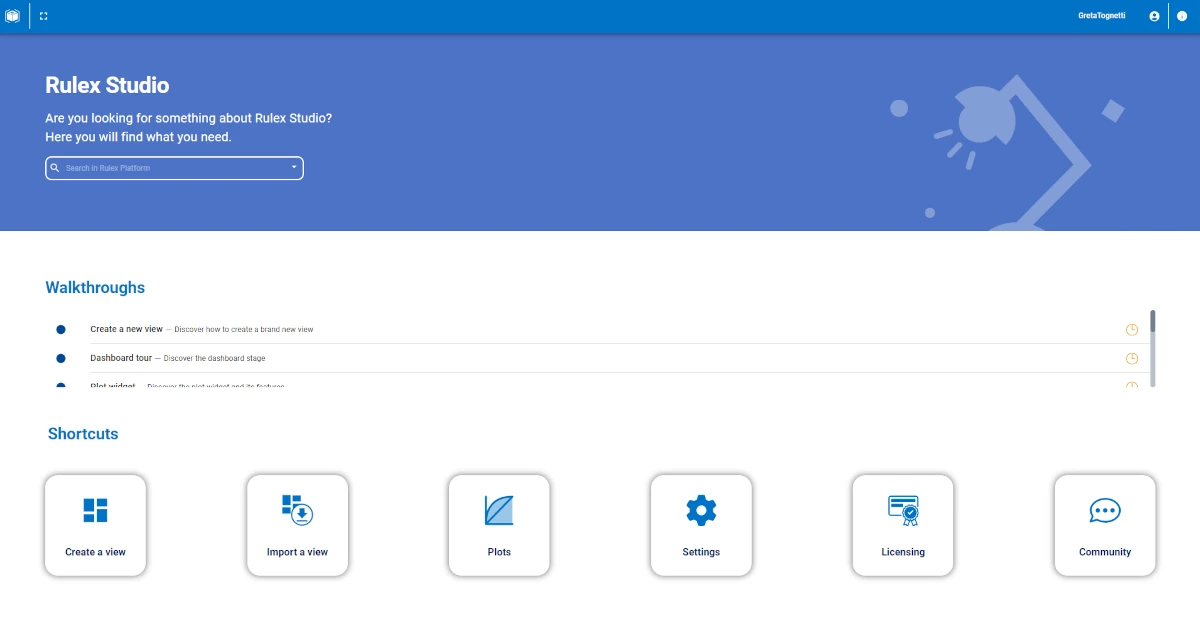Image resolution: width=1200 pixels, height=629 pixels.
Task: Click the Shortcuts section heading
Action: 83,434
